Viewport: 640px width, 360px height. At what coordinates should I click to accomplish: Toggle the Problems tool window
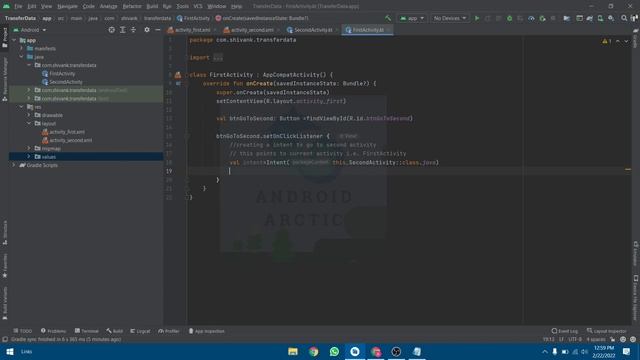point(53,331)
